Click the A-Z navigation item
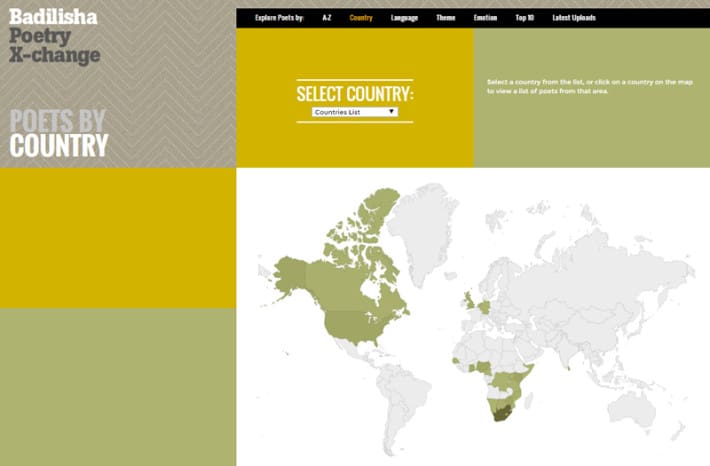The height and width of the screenshot is (466, 710). coord(327,18)
